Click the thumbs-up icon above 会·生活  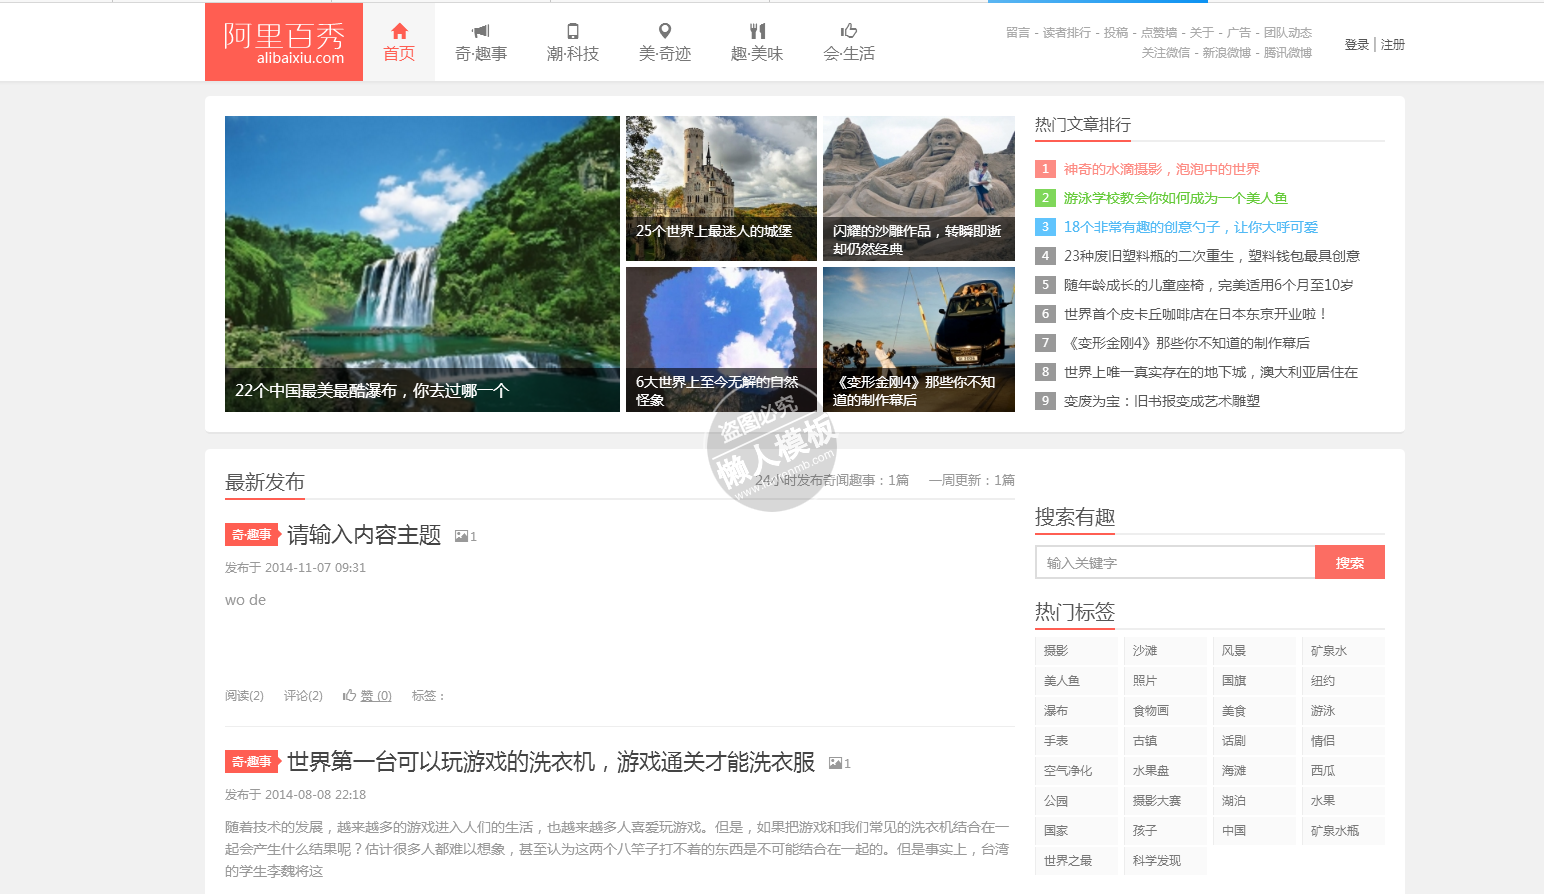click(x=849, y=31)
